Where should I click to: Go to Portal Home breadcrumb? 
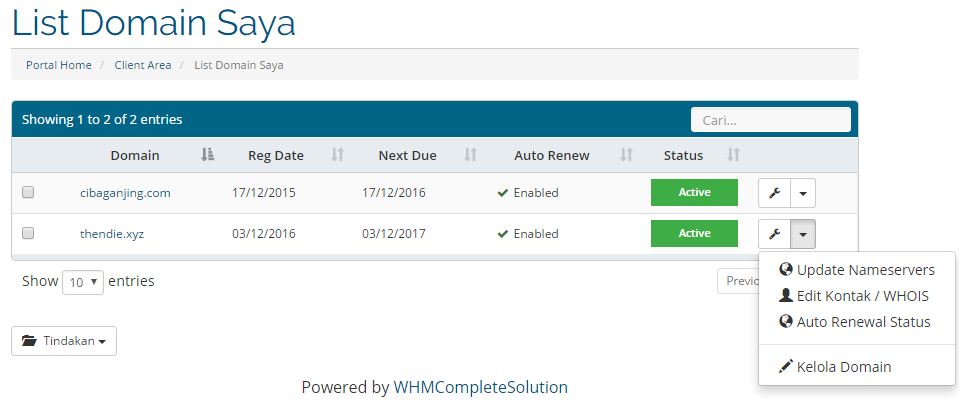(x=58, y=65)
